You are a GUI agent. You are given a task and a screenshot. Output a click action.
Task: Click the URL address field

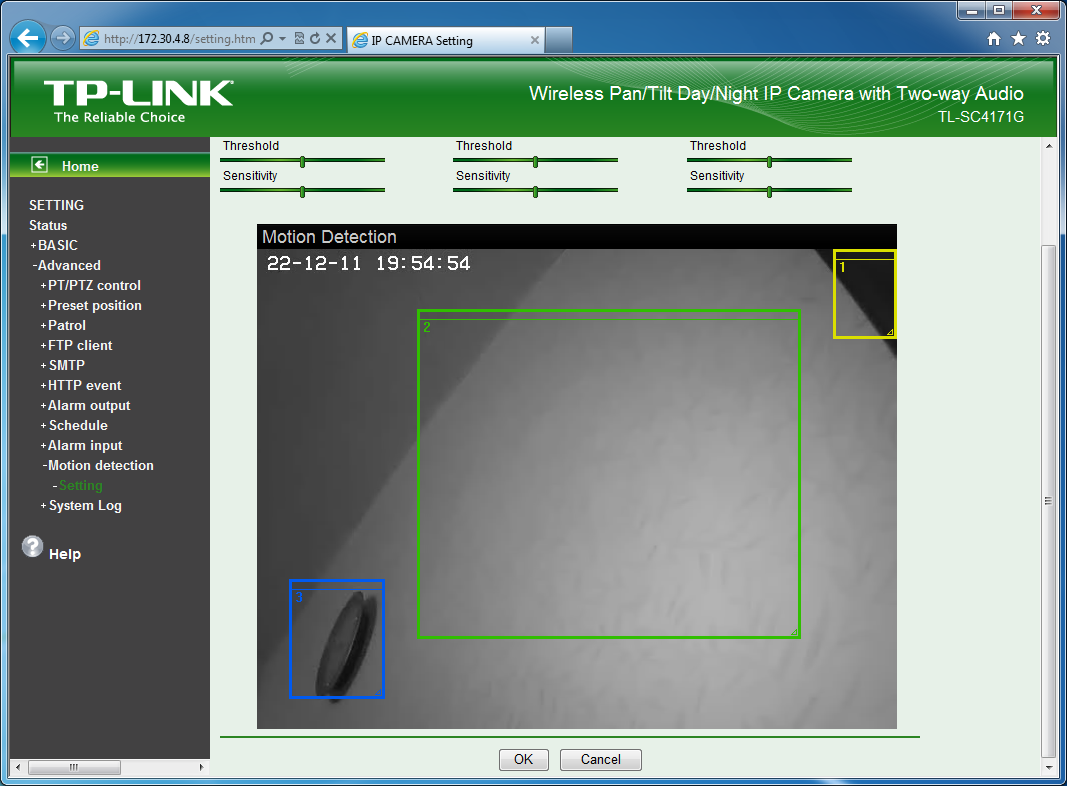[180, 39]
